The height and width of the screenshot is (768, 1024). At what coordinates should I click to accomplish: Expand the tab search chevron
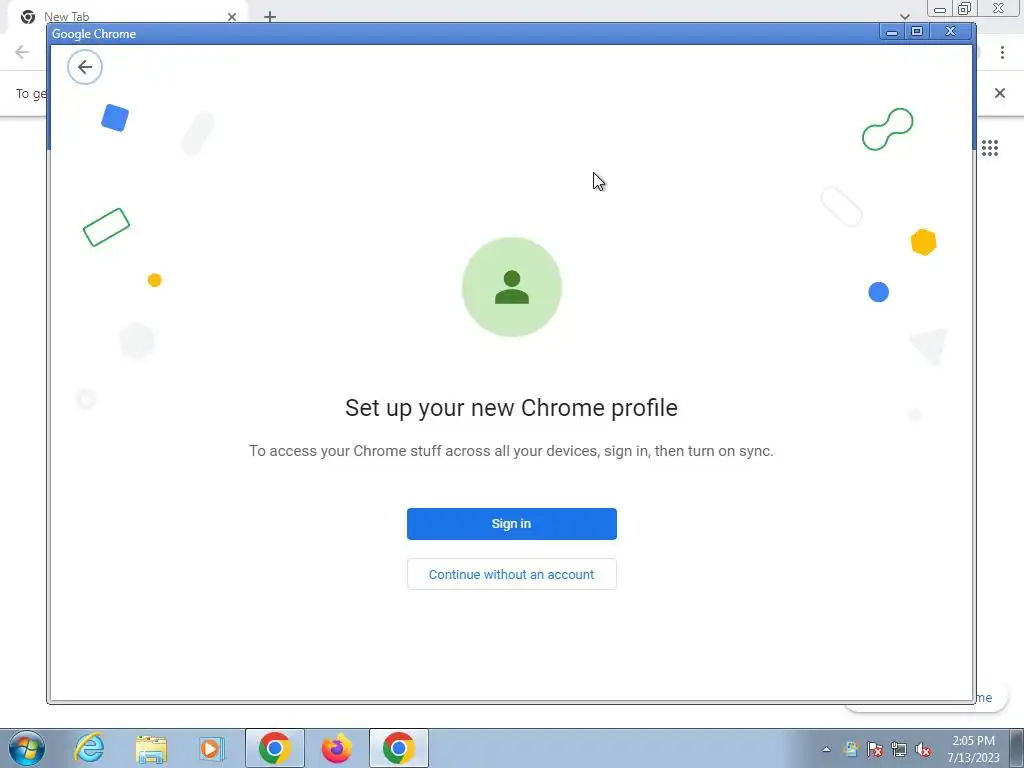coord(904,16)
